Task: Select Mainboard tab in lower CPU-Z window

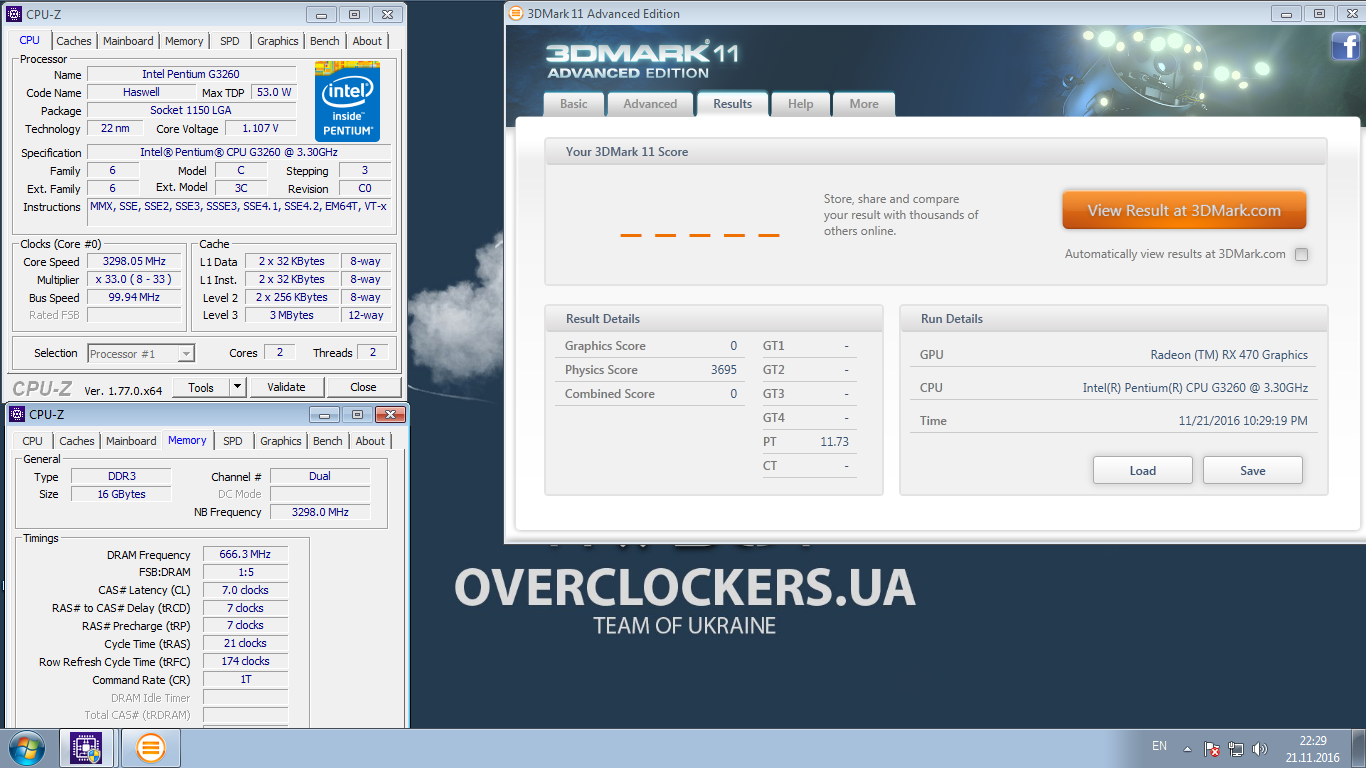Action: pos(131,441)
